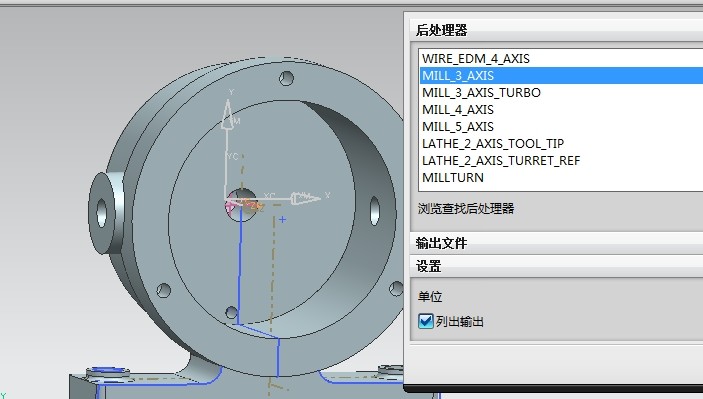Click the Y axis arrow of the triad
The image size is (703, 399).
(227, 114)
